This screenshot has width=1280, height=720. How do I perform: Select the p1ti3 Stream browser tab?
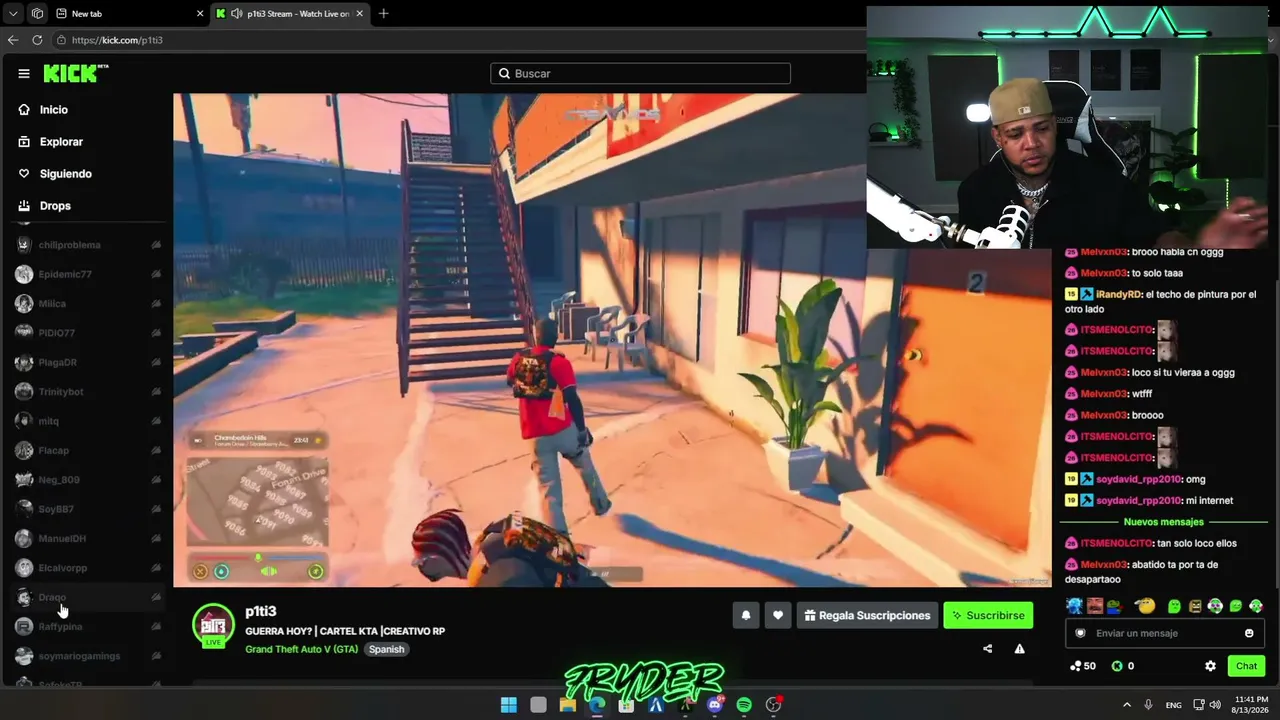[290, 14]
